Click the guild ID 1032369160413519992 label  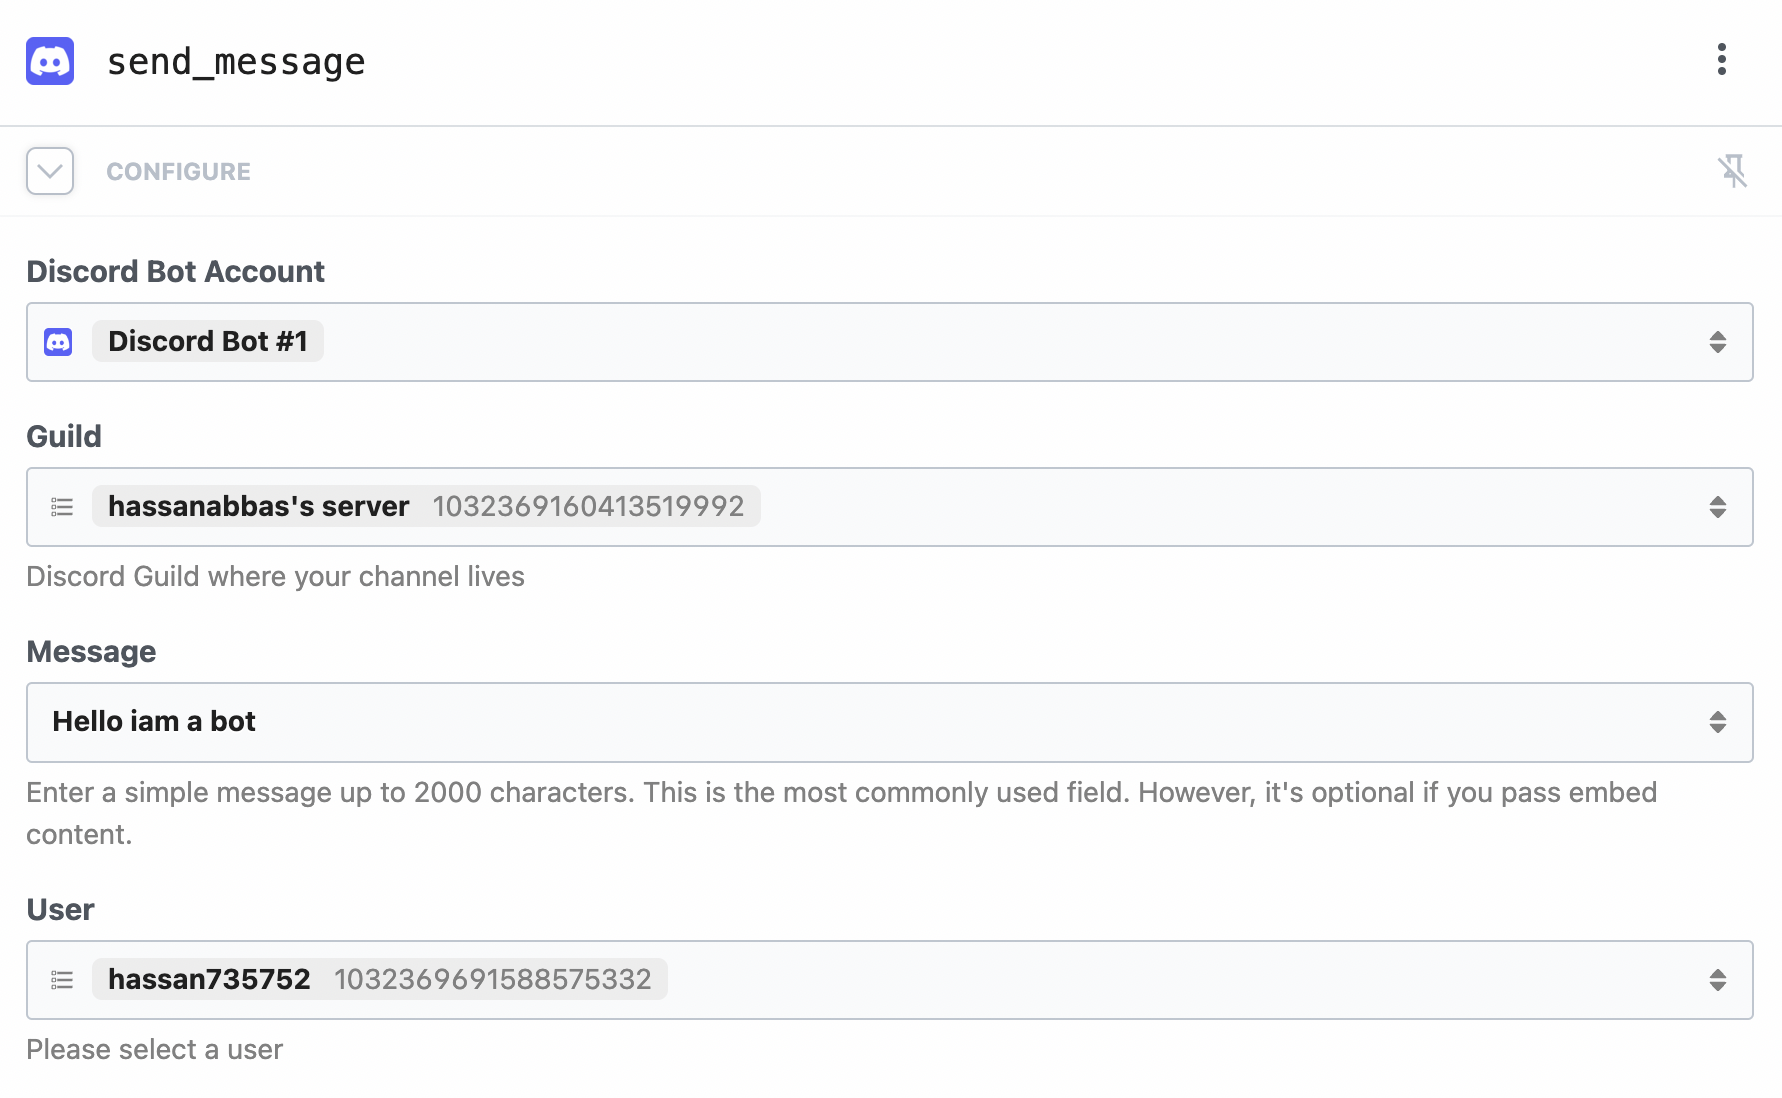(x=588, y=506)
